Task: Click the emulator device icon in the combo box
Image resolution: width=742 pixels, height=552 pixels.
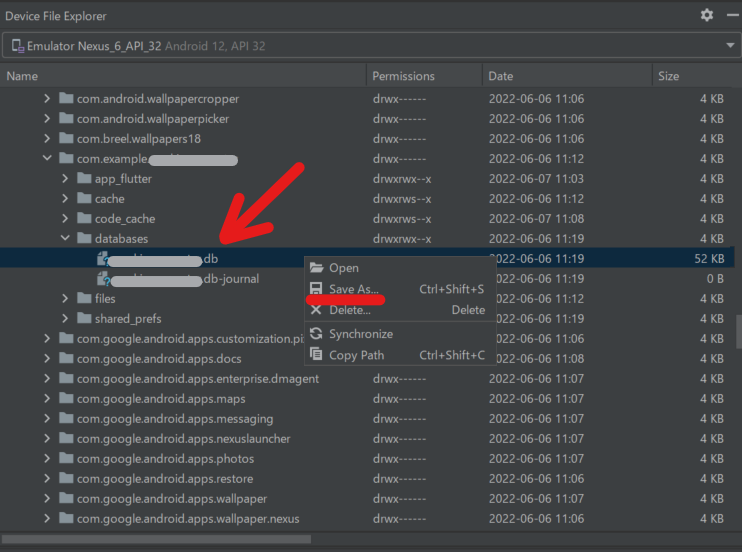Action: [x=18, y=46]
